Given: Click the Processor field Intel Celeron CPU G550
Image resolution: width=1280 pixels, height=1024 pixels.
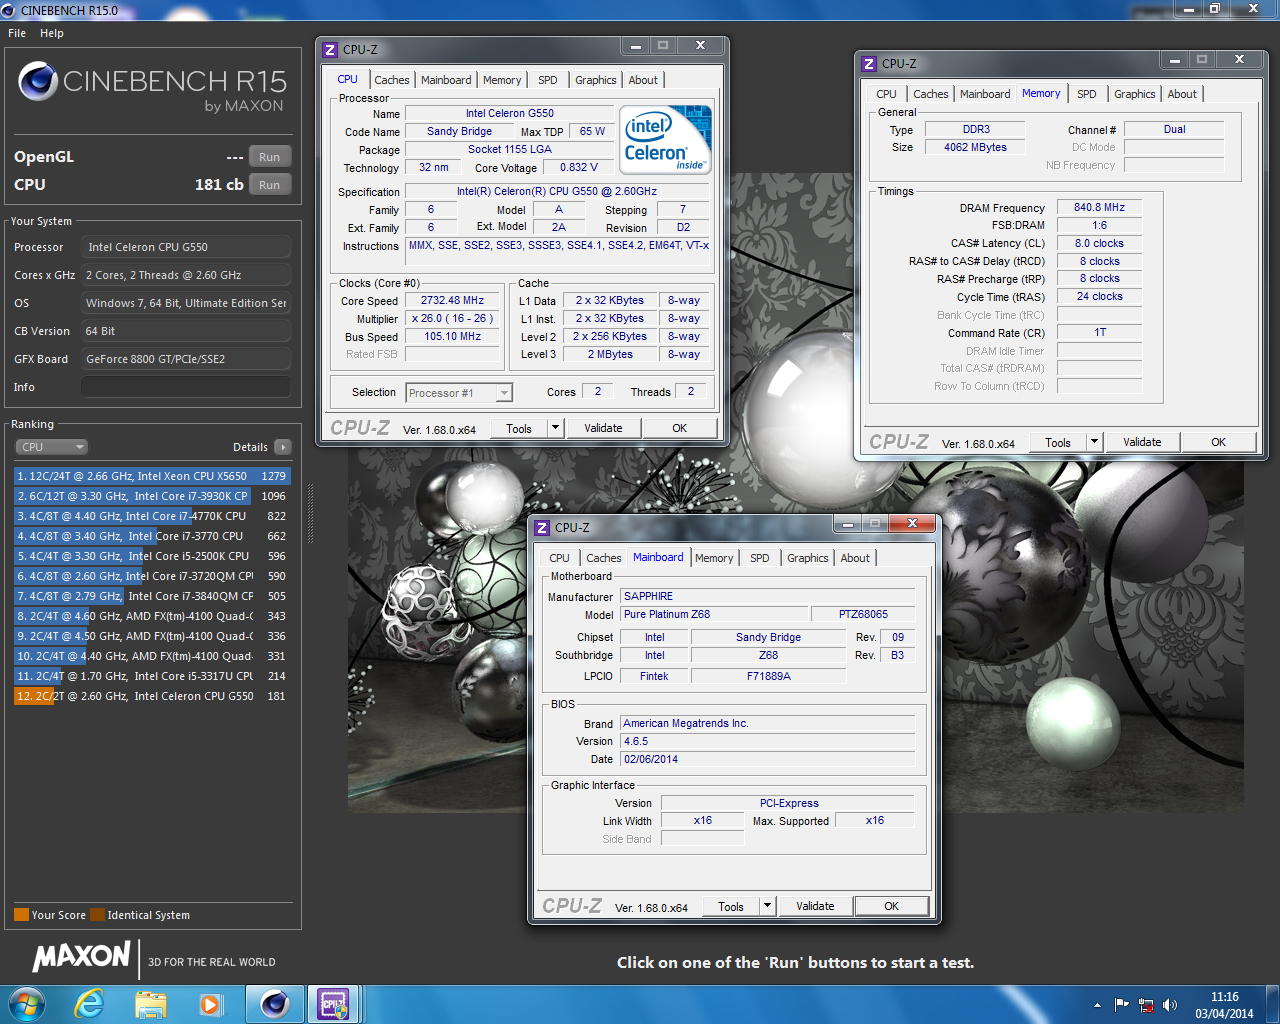Looking at the screenshot, I should pos(186,247).
